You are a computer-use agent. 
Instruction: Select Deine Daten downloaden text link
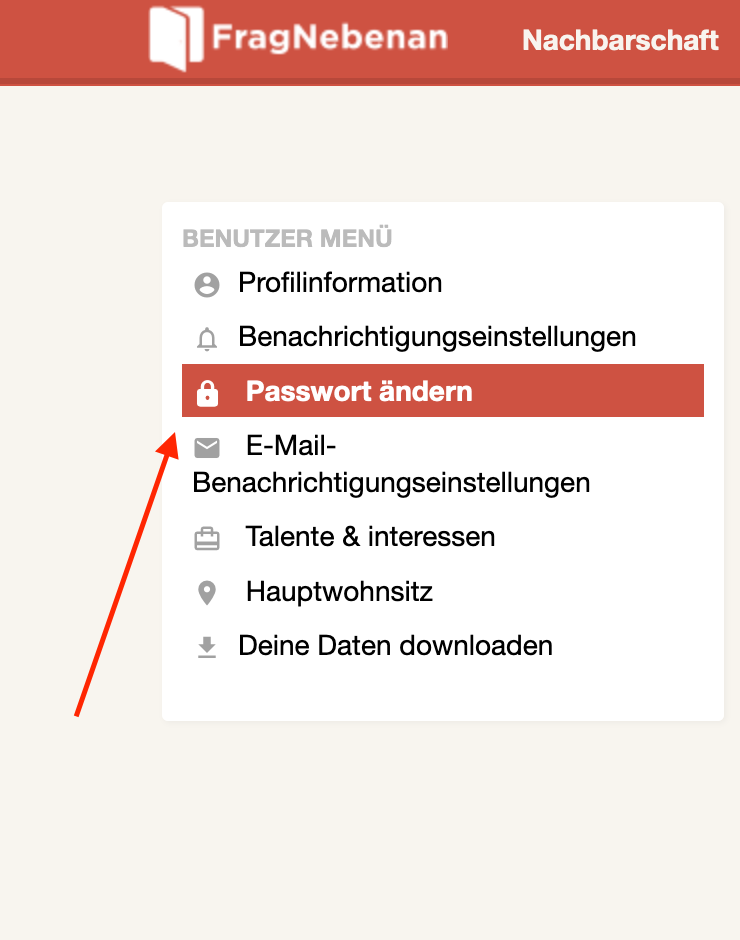[x=395, y=646]
